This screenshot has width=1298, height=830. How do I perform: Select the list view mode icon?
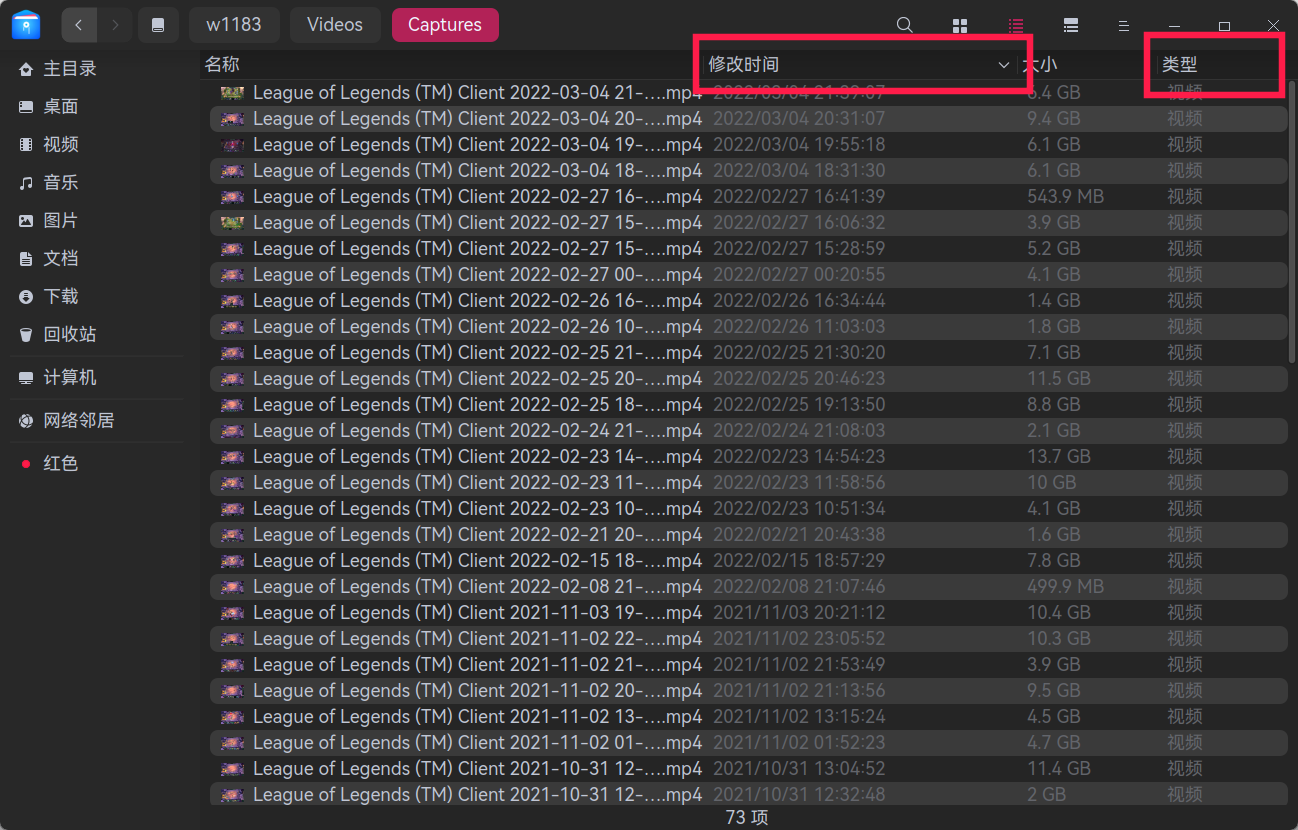point(1016,25)
